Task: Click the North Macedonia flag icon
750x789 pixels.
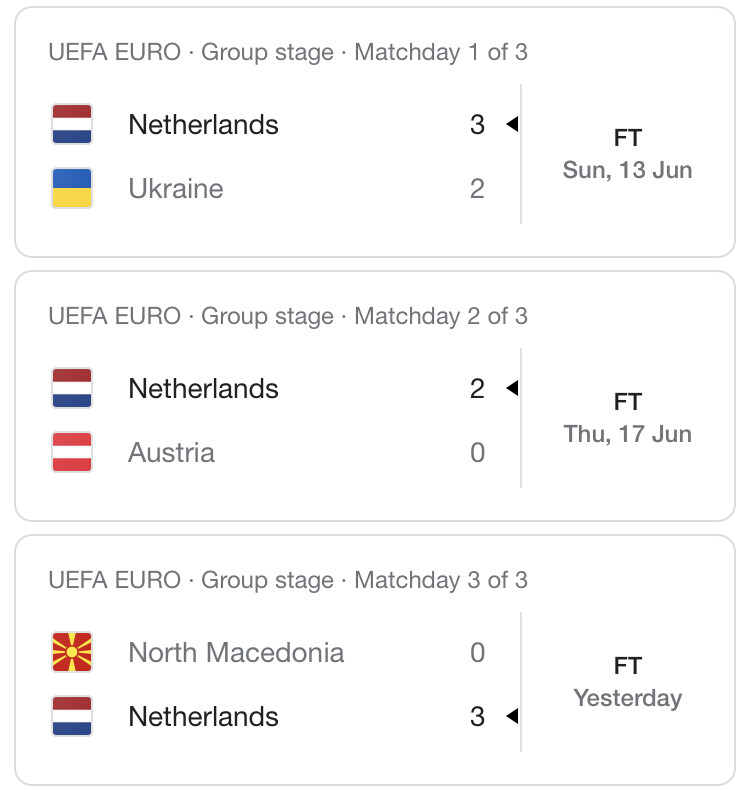Action: [72, 652]
